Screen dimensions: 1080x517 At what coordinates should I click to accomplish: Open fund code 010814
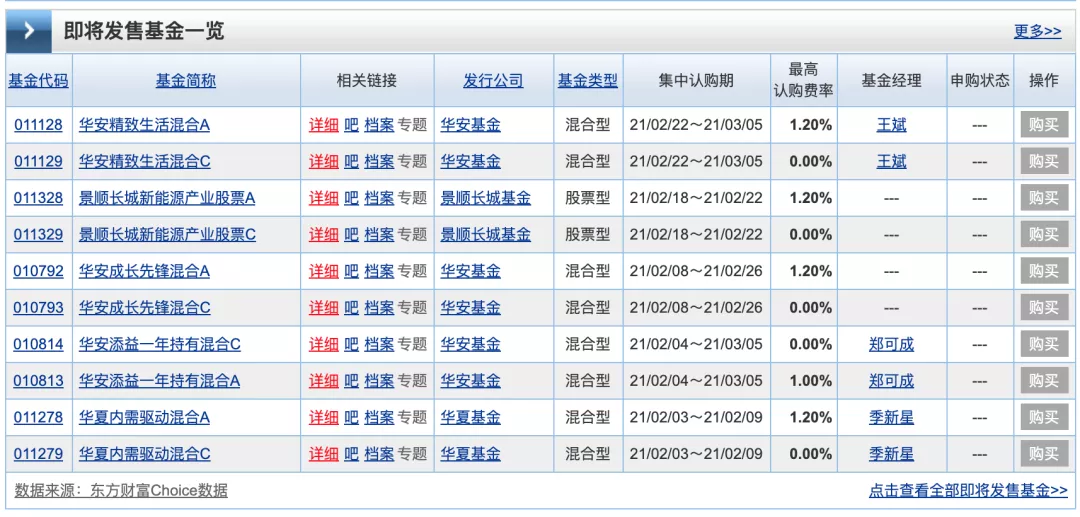[x=38, y=344]
